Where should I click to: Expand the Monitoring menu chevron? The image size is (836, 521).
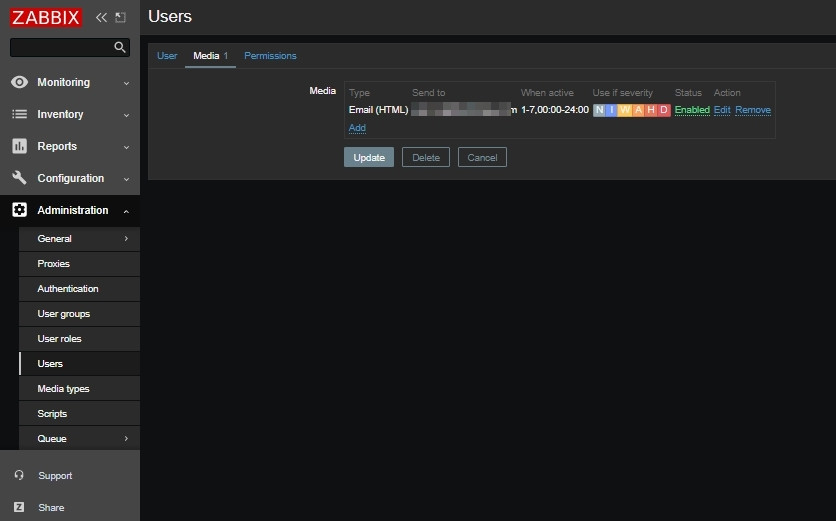point(126,83)
